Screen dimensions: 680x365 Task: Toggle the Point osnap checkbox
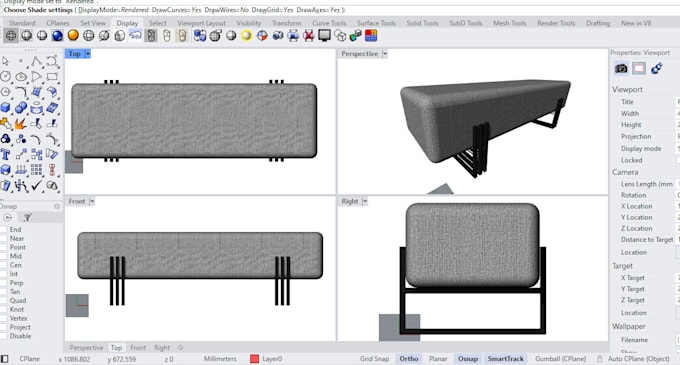tap(4, 248)
